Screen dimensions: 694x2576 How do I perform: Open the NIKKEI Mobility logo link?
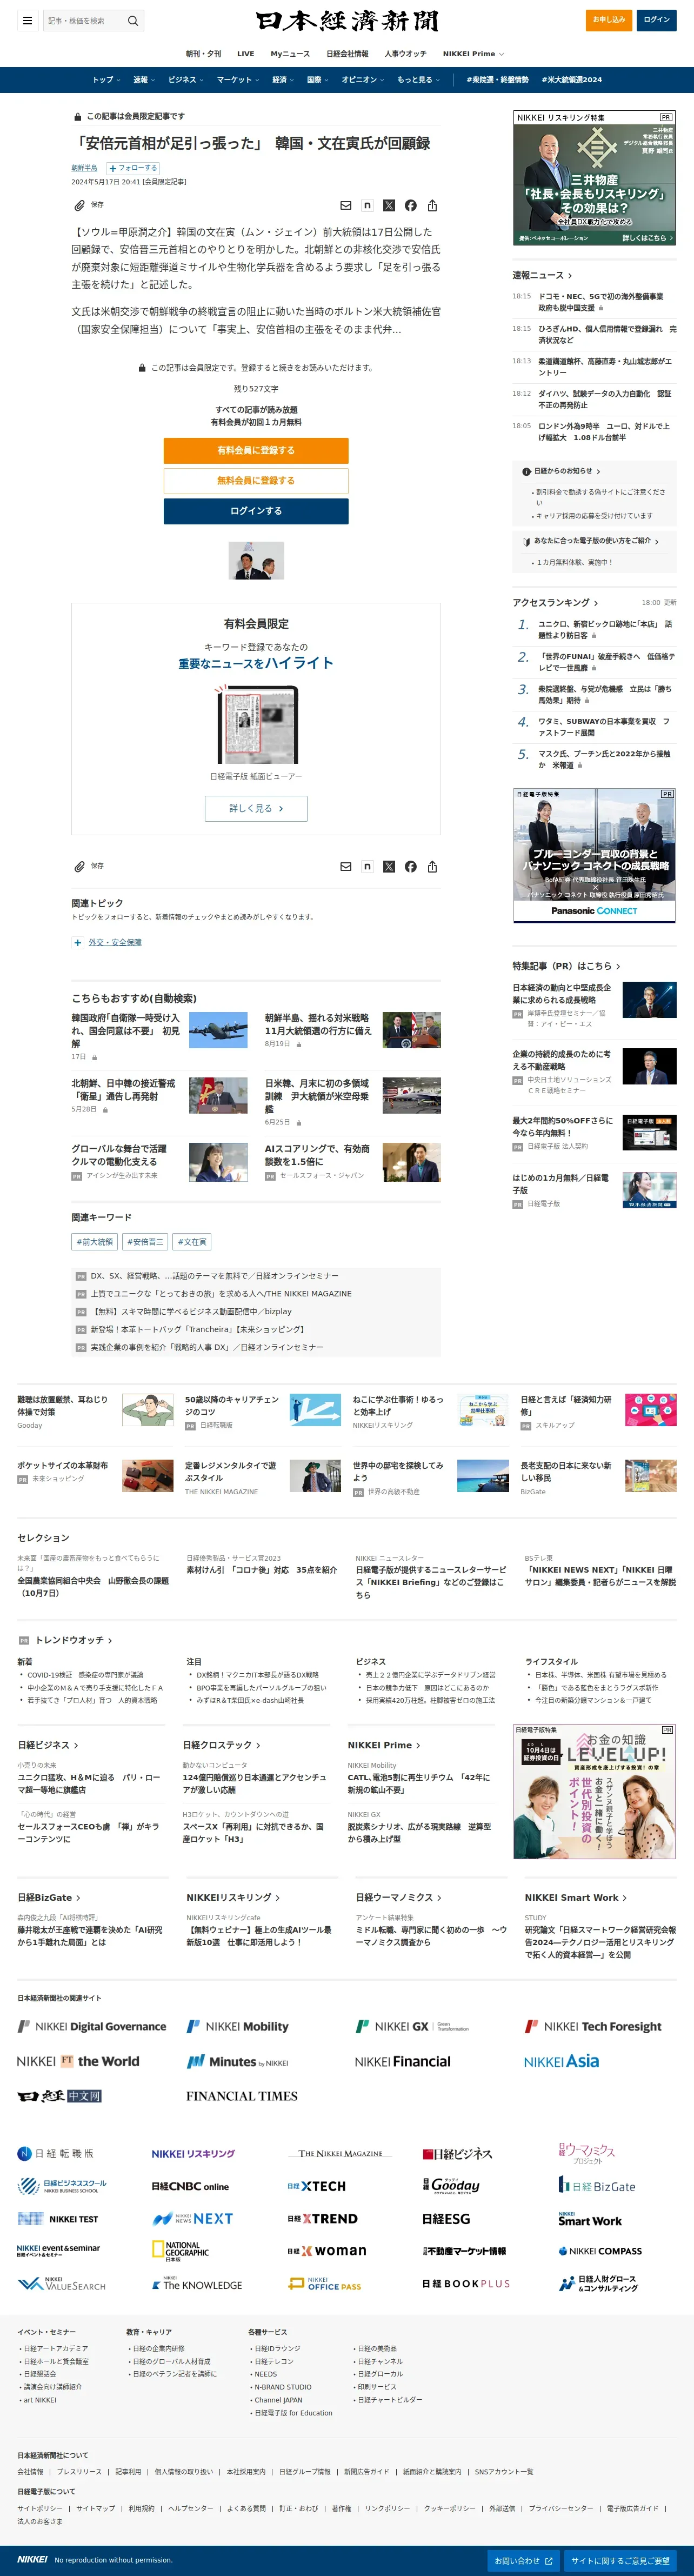tap(238, 2026)
